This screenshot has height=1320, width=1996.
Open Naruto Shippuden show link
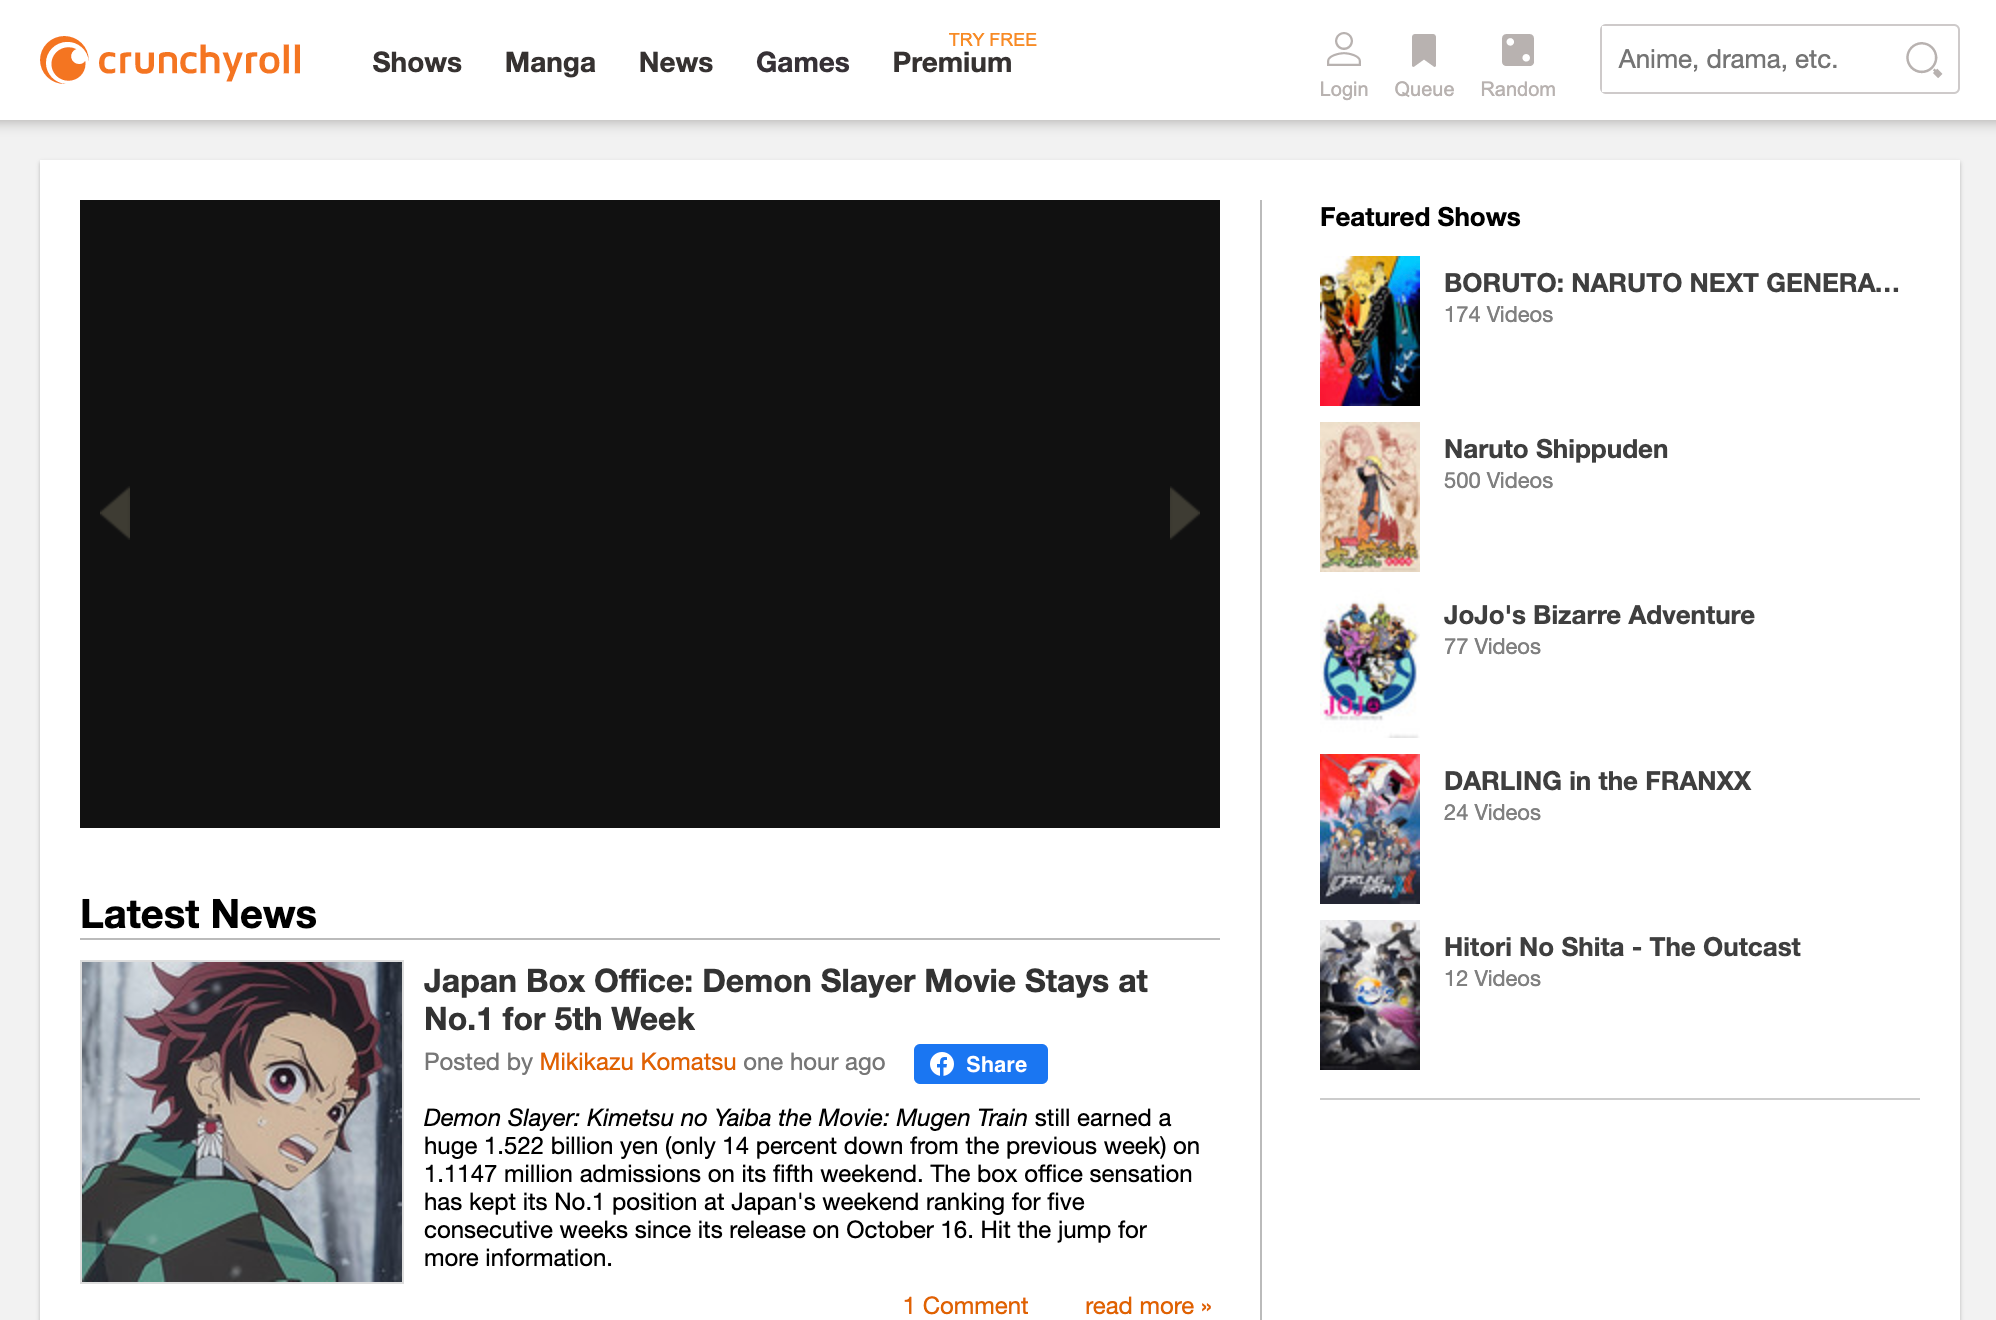point(1556,449)
